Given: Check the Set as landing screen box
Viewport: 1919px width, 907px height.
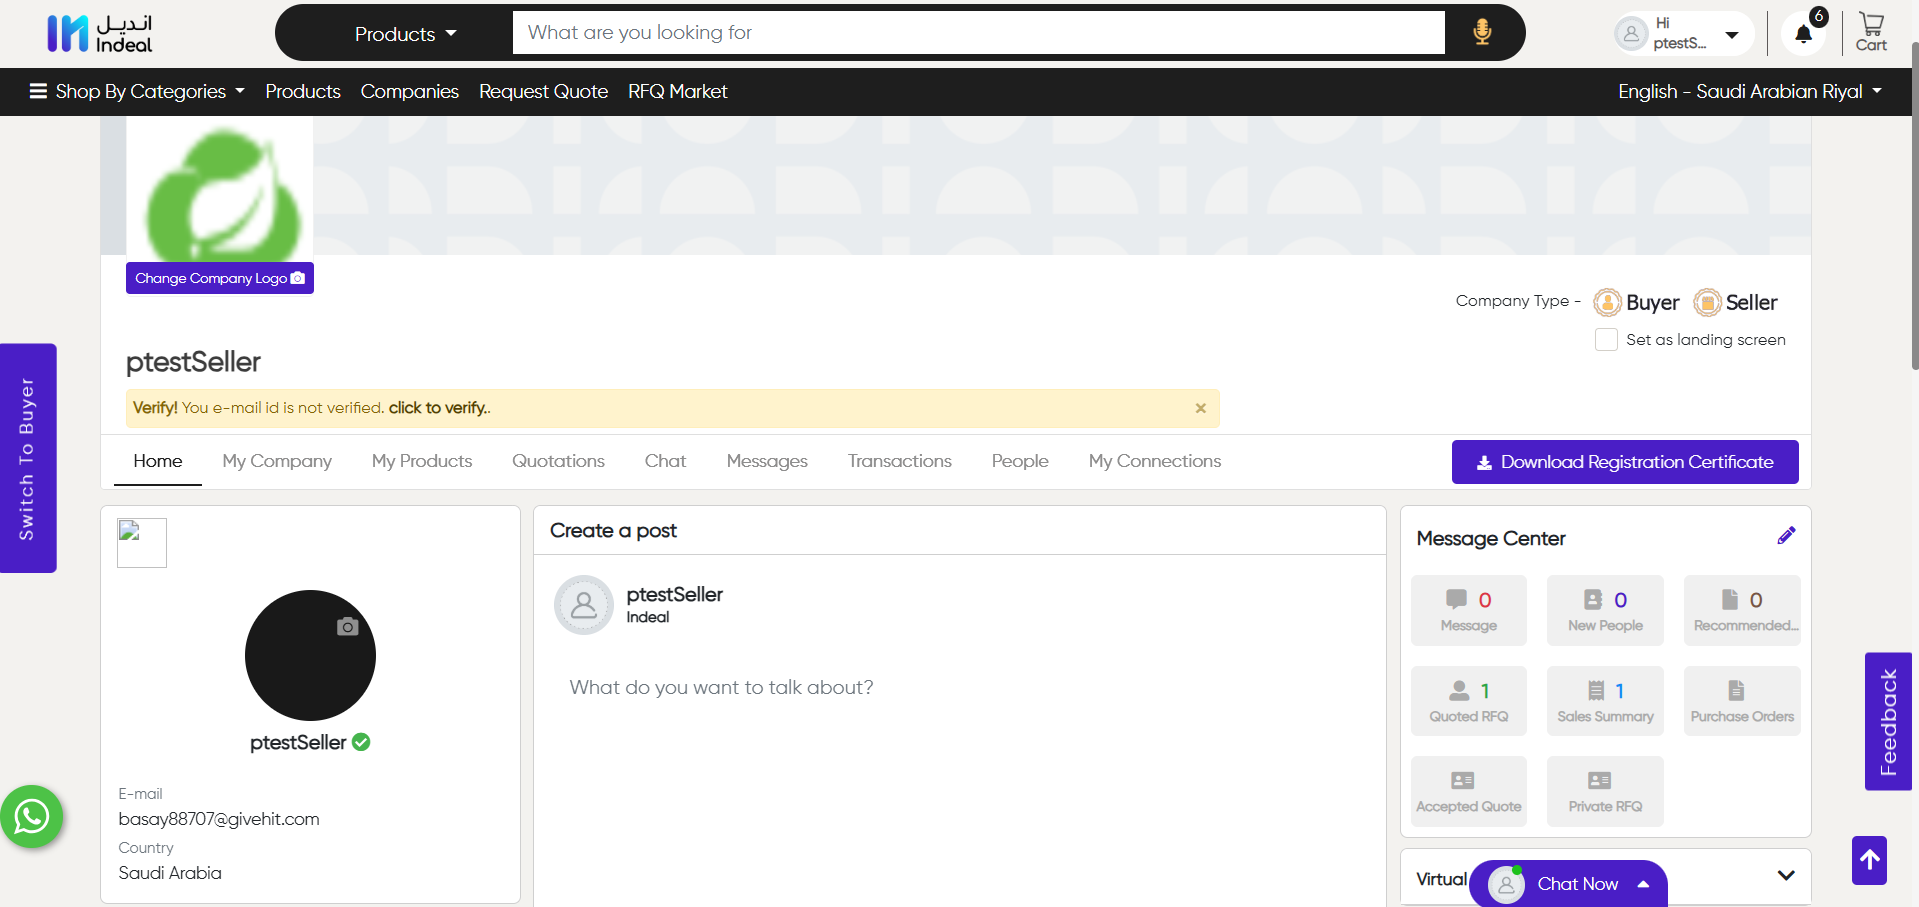Looking at the screenshot, I should coord(1606,340).
